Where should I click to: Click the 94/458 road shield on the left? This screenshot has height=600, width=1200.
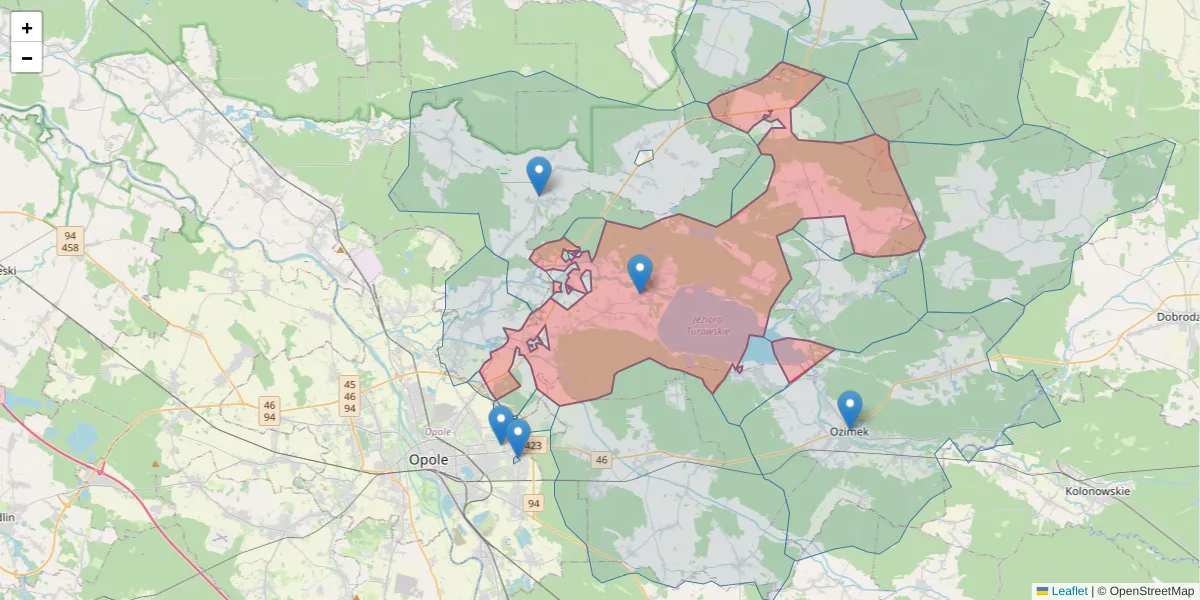[69, 240]
